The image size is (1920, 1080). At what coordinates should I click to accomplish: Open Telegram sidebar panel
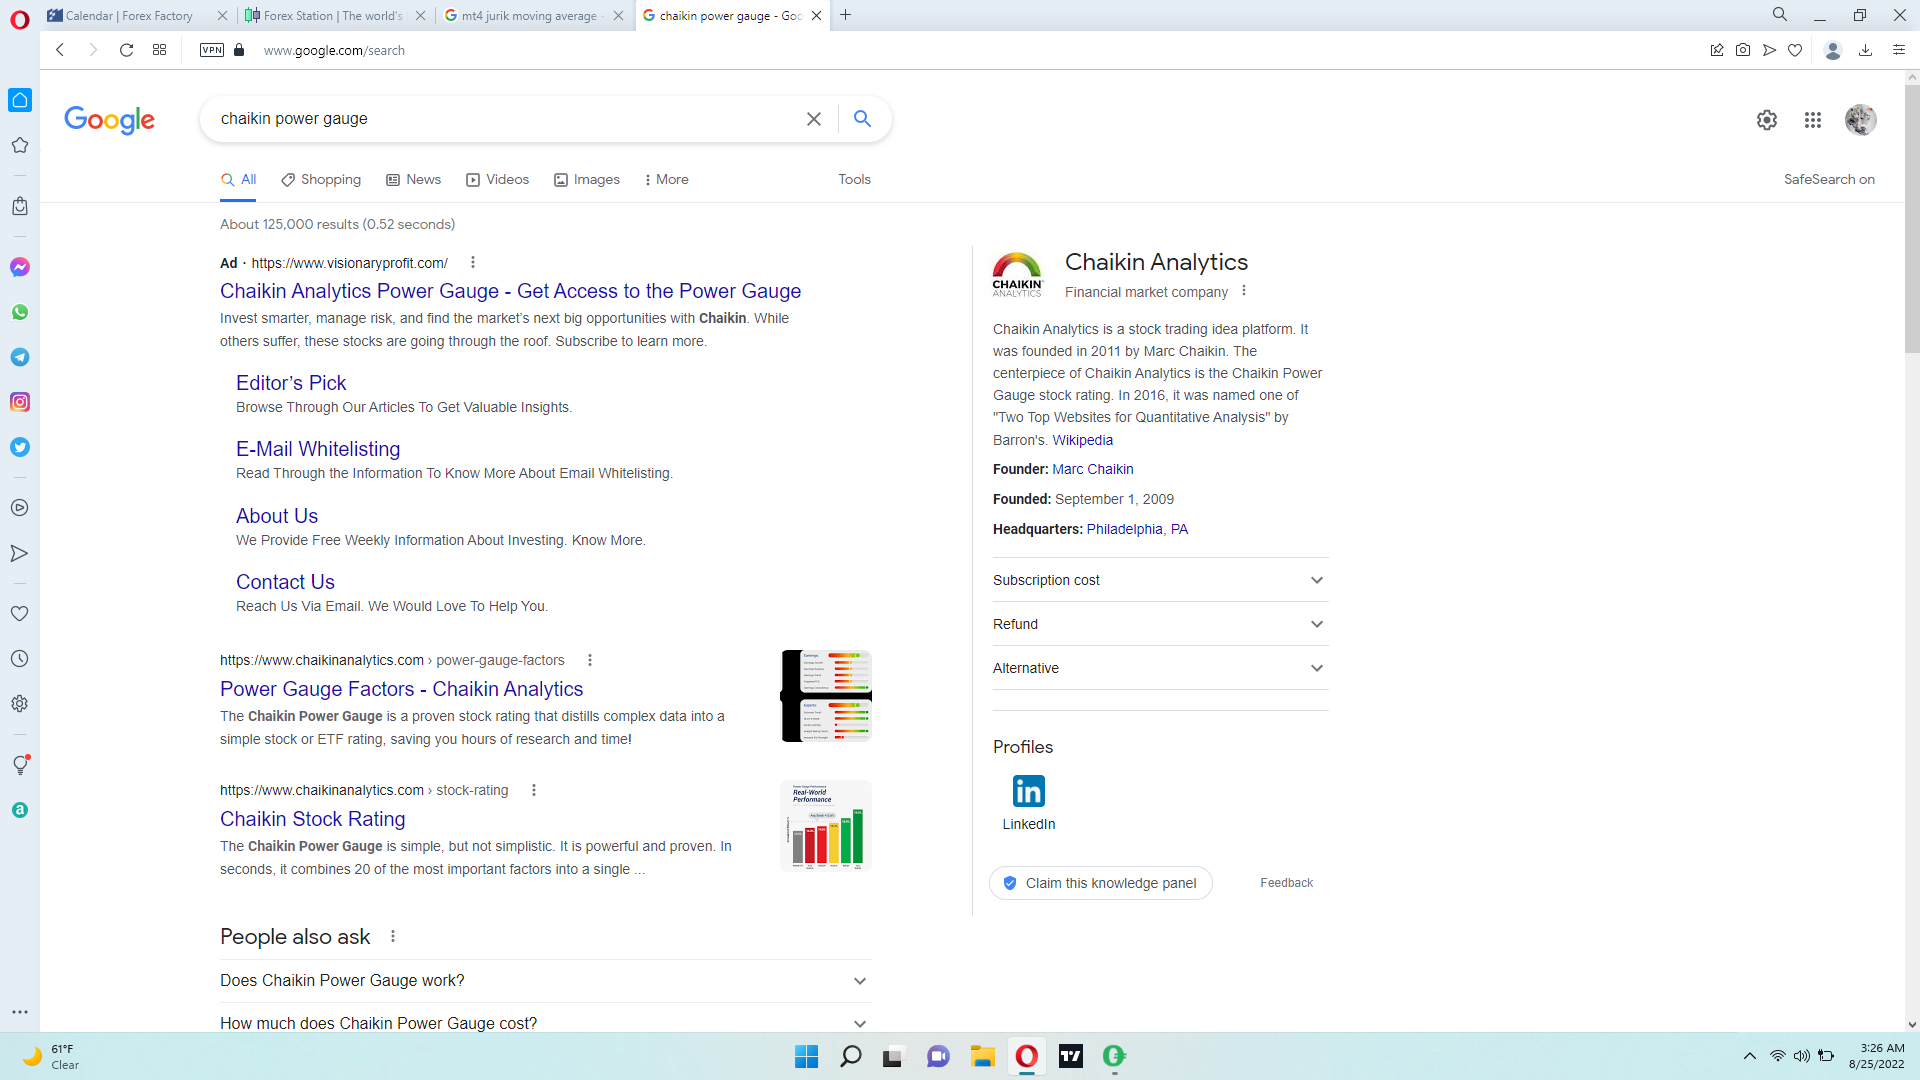tap(20, 357)
